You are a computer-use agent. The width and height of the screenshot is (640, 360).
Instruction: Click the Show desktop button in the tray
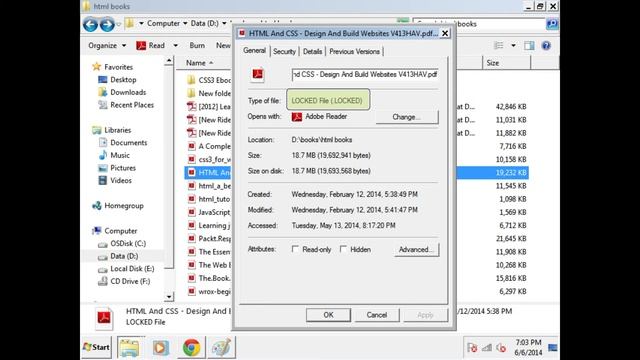click(553, 348)
